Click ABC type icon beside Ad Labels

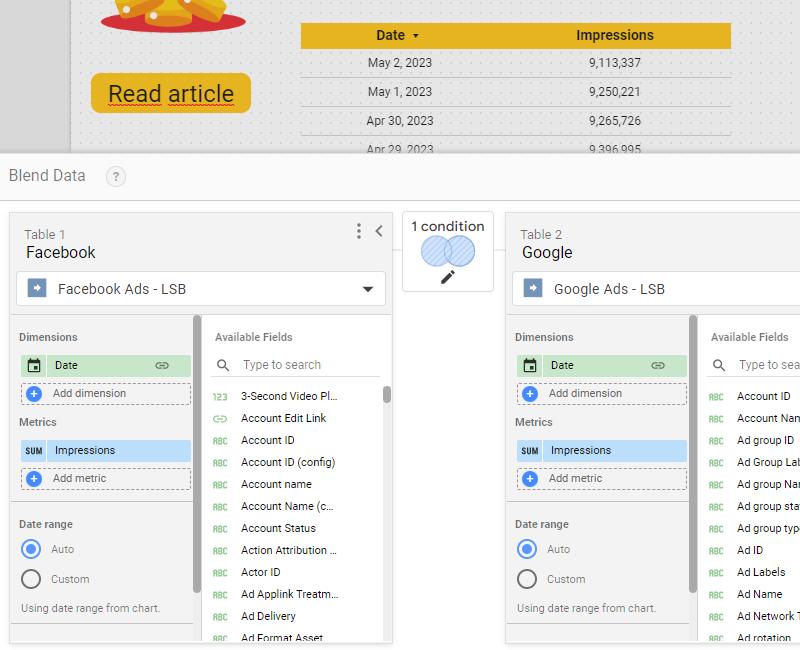[716, 573]
